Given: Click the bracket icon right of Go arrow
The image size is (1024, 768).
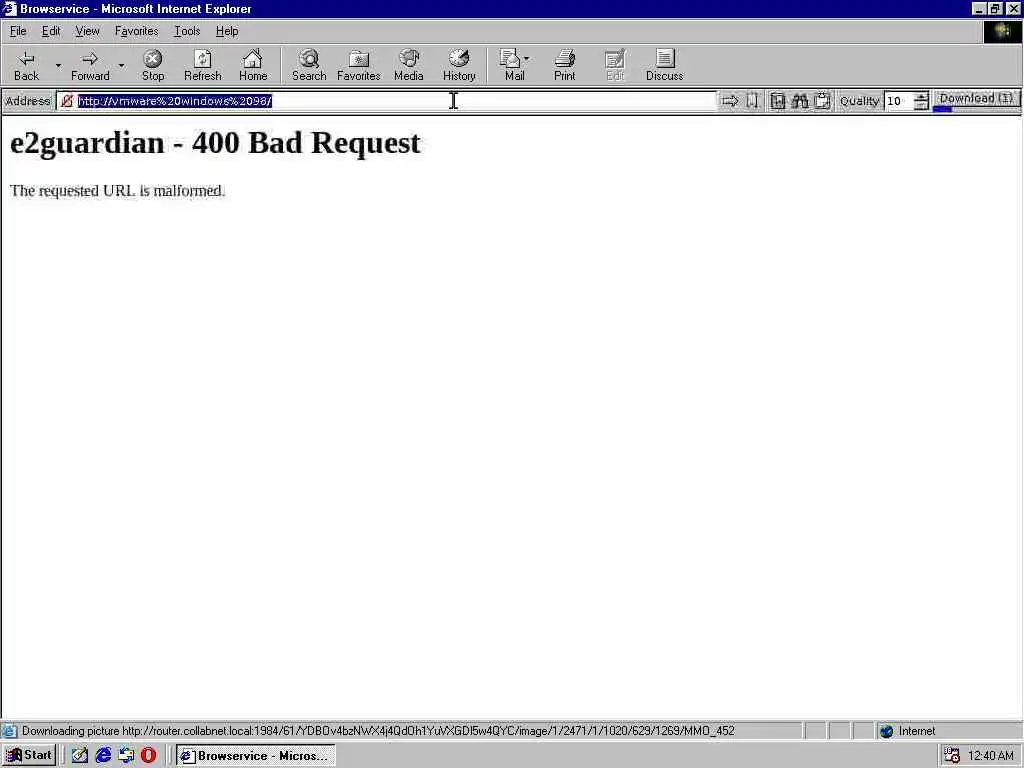Looking at the screenshot, I should click(752, 101).
